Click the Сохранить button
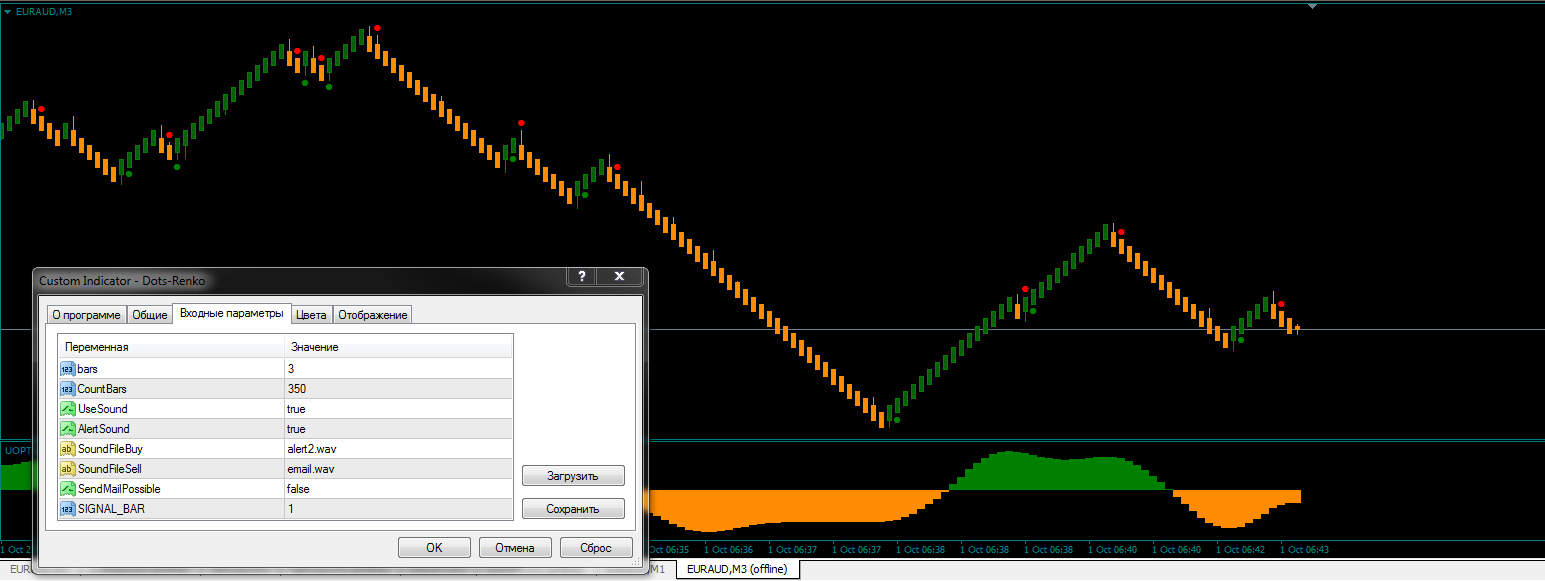 573,509
